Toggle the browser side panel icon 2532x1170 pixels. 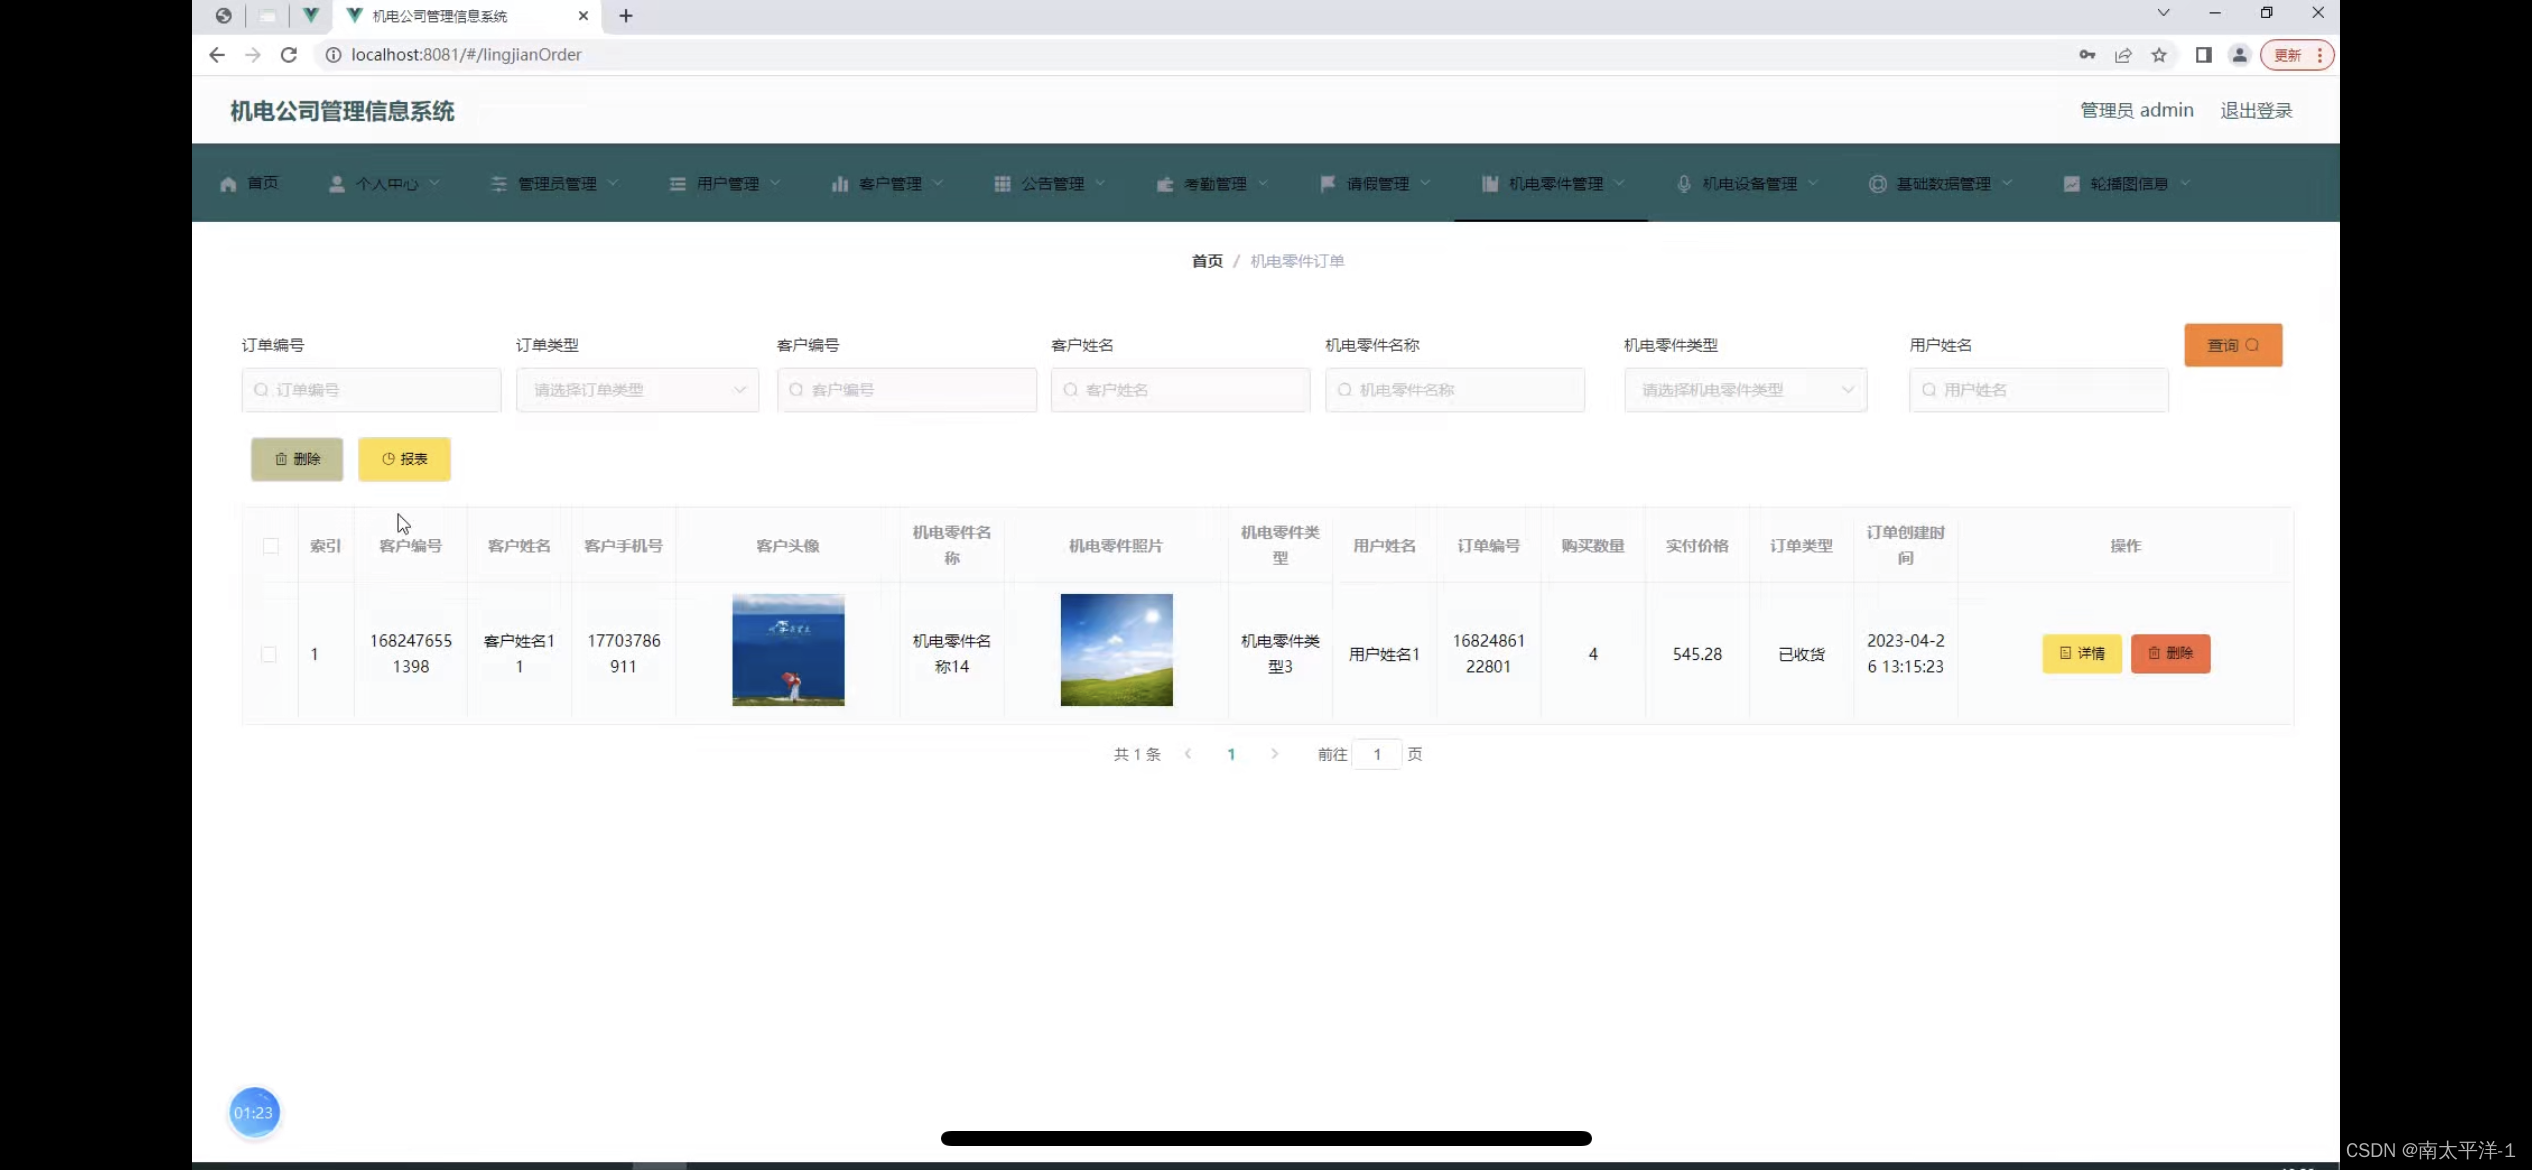point(2203,55)
